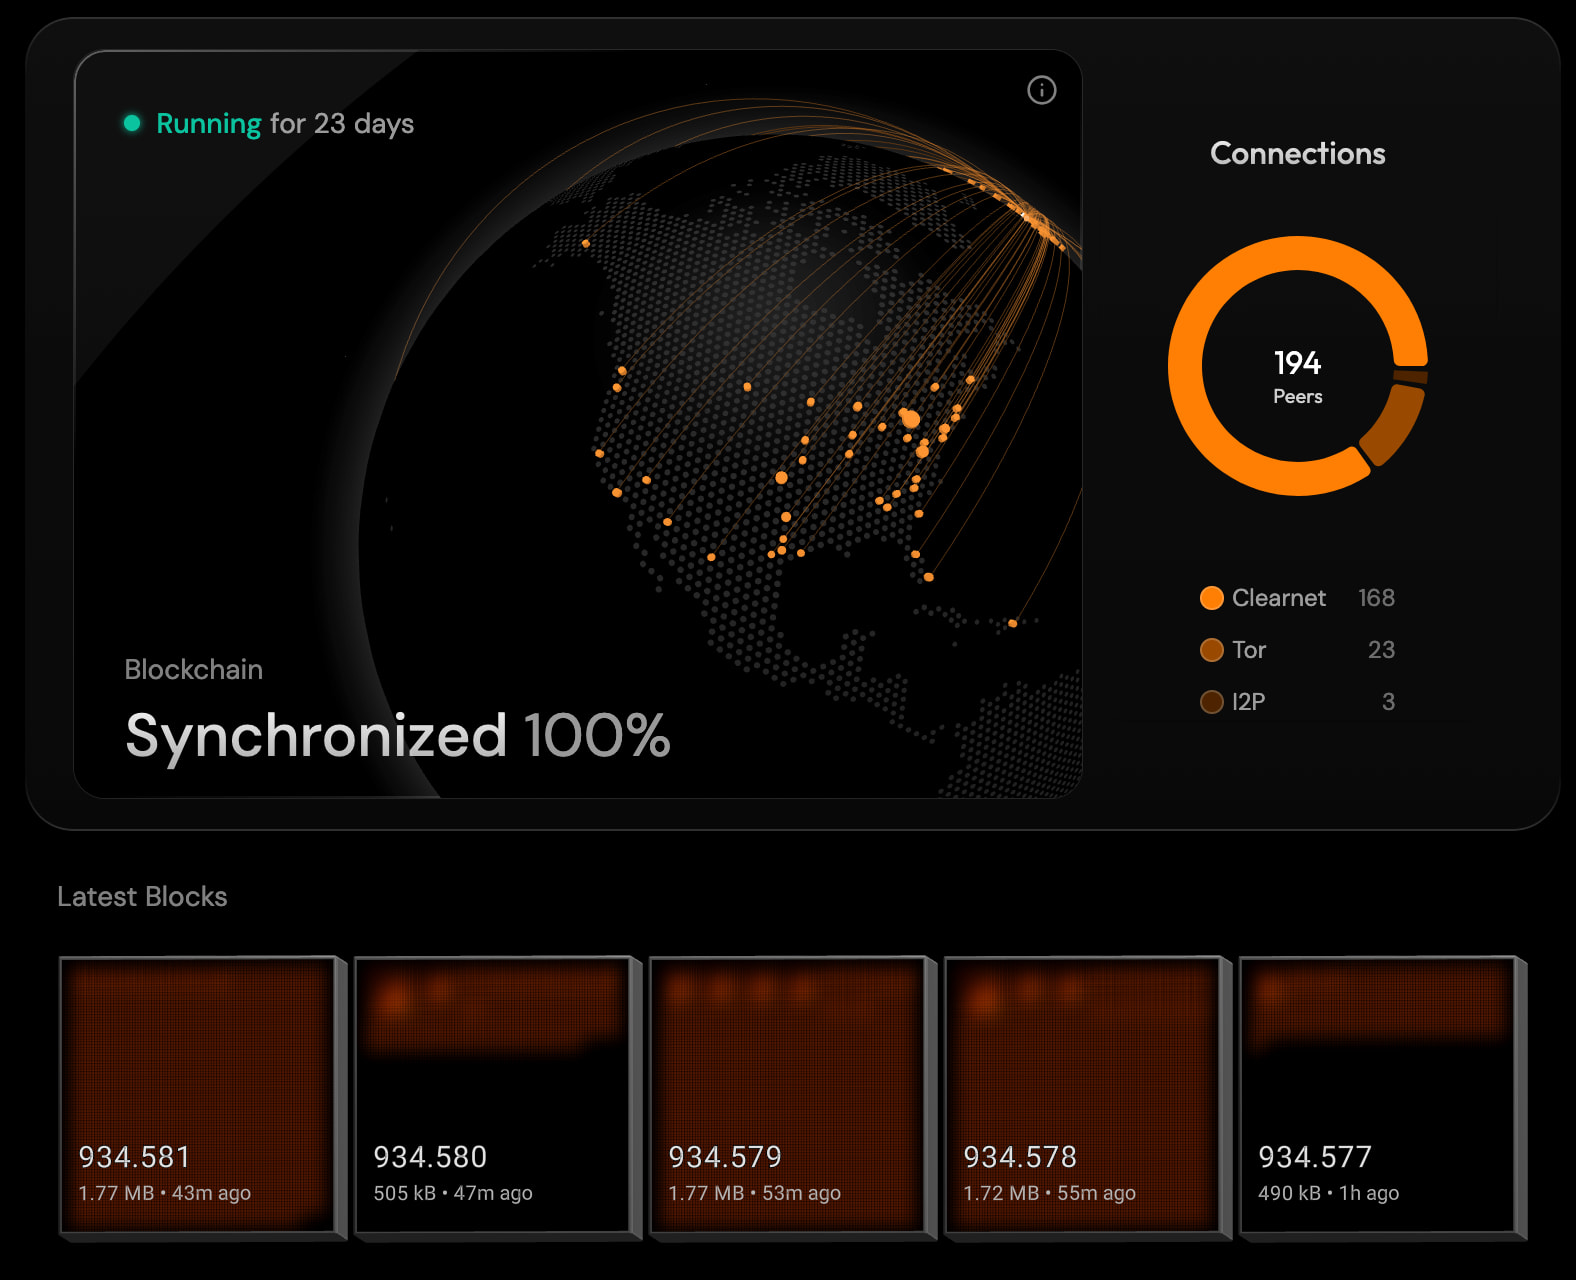Click the Running for 23 days text

285,124
